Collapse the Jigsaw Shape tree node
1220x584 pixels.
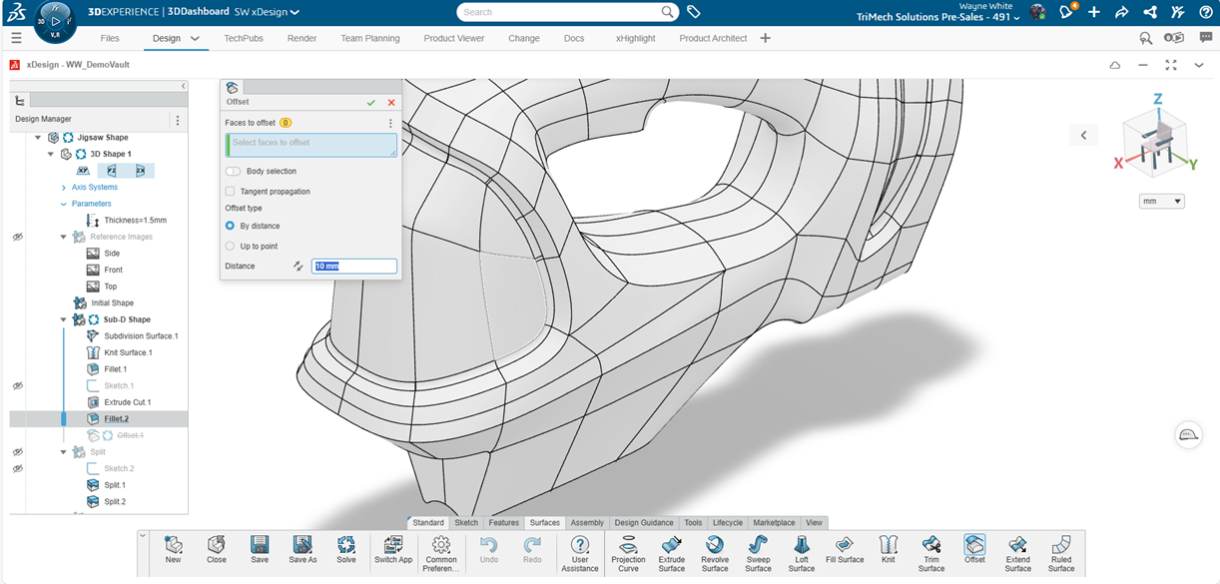39,138
